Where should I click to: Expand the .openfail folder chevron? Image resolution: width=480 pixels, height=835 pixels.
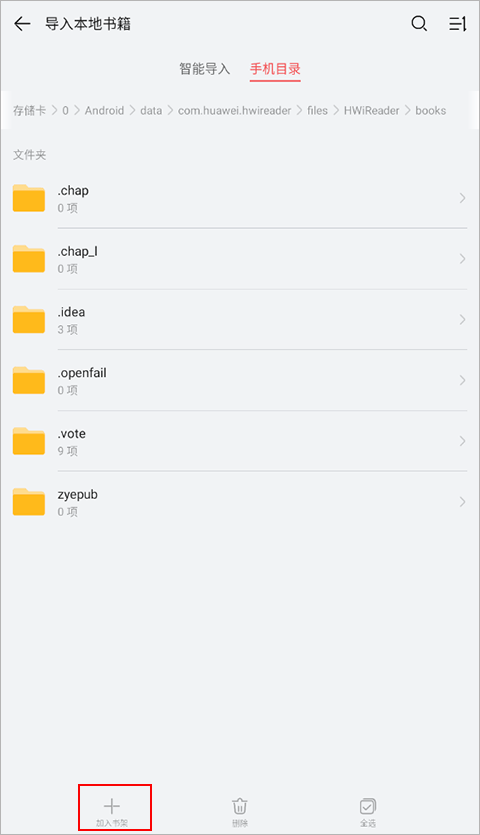click(x=462, y=380)
